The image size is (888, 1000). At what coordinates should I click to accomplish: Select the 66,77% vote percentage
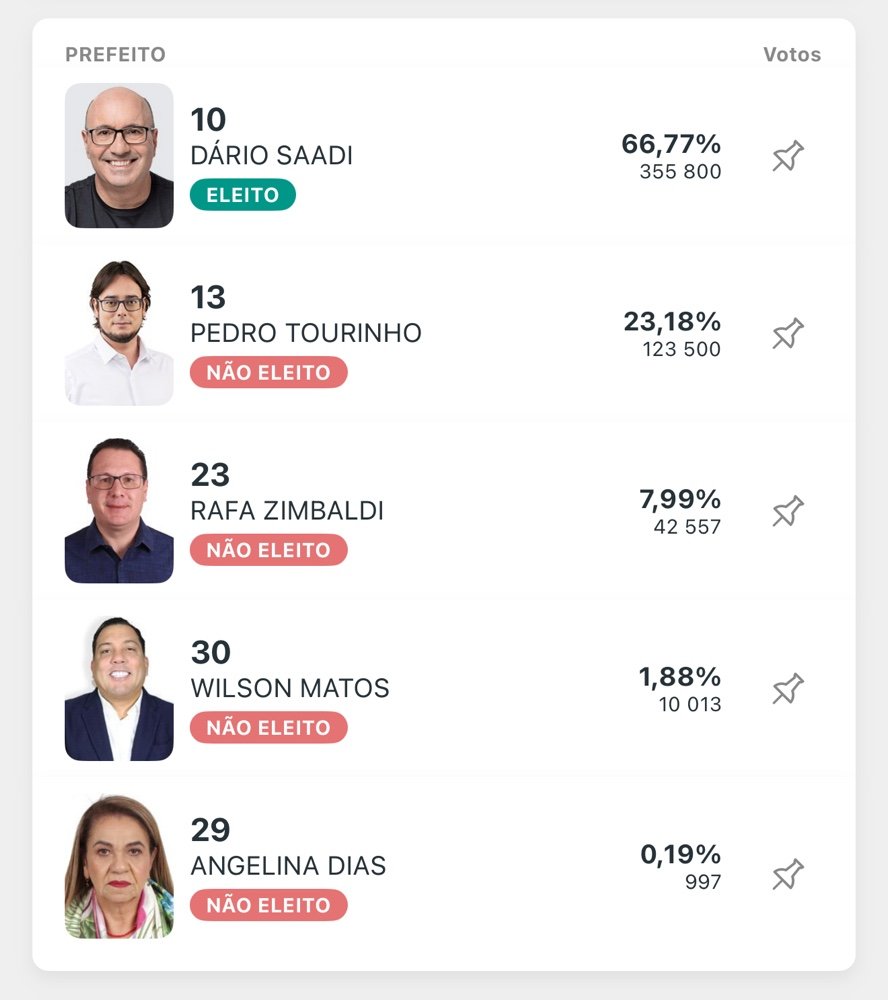[671, 144]
